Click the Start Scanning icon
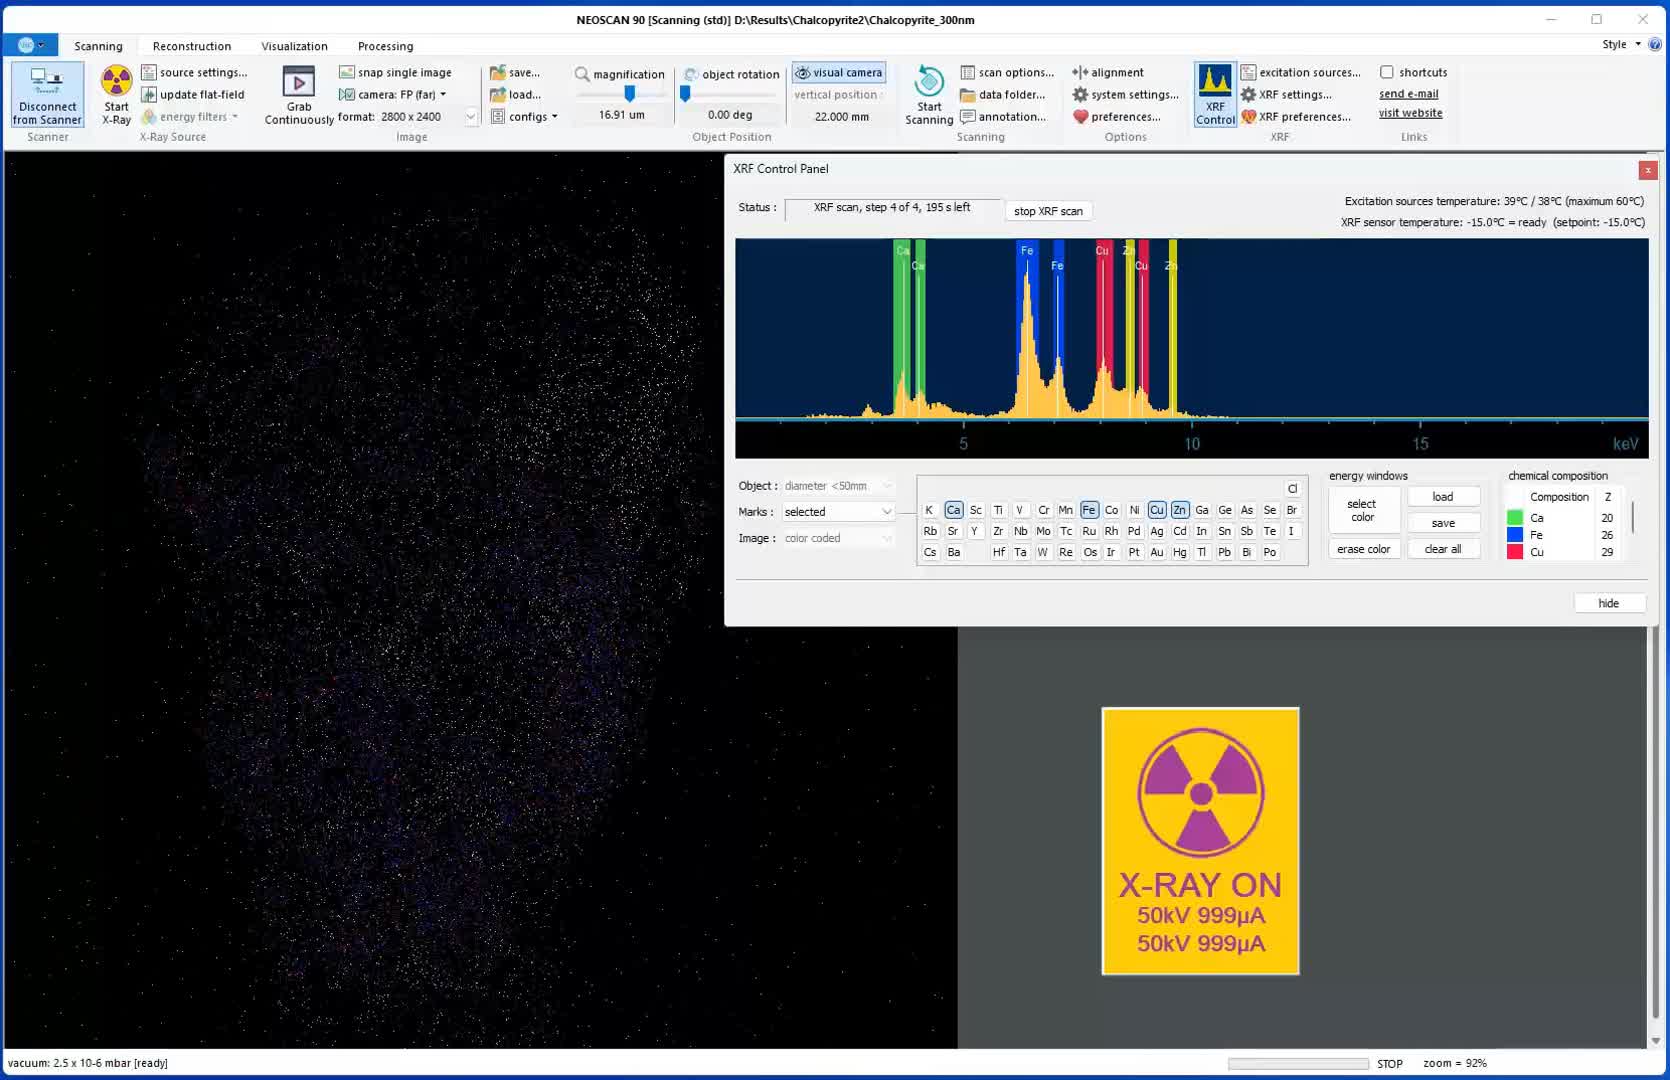Image resolution: width=1670 pixels, height=1080 pixels. 929,82
